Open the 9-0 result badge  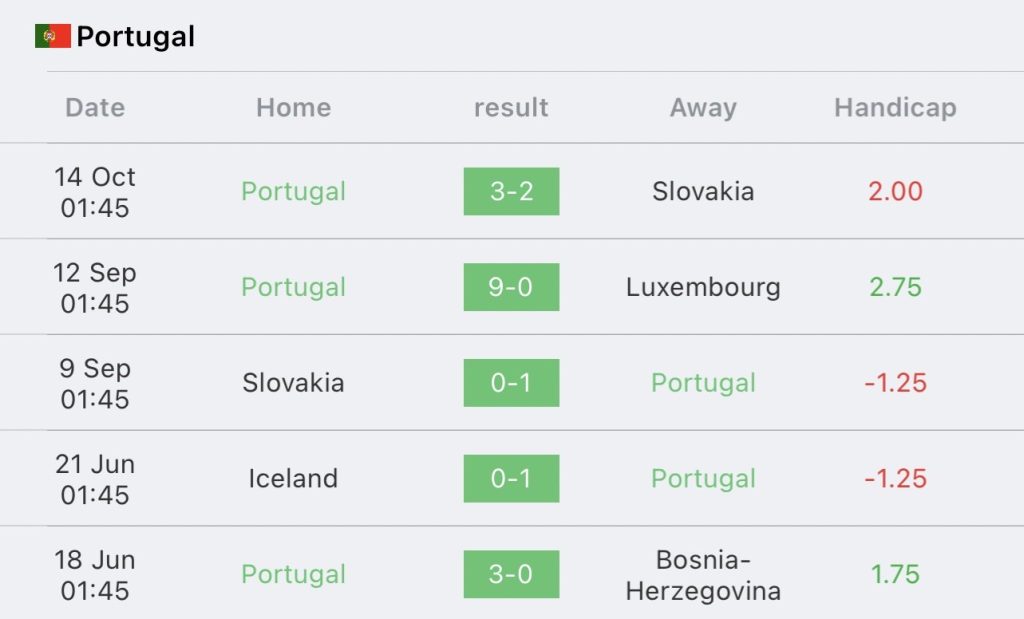(x=511, y=287)
